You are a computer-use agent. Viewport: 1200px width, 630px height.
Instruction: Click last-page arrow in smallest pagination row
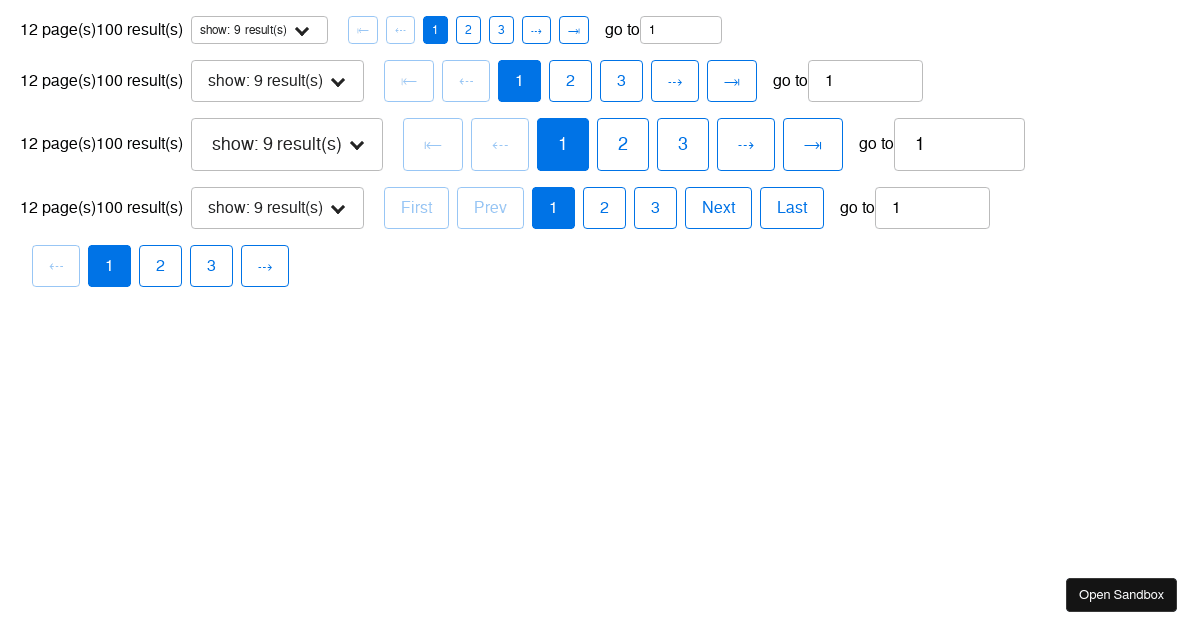pos(574,30)
